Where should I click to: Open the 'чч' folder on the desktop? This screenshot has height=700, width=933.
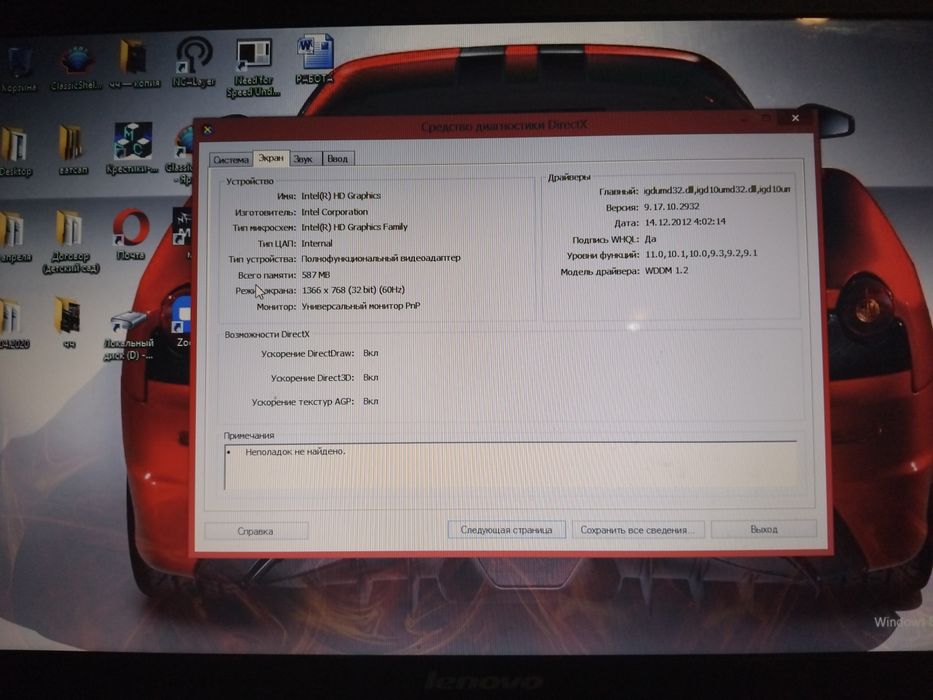point(68,322)
